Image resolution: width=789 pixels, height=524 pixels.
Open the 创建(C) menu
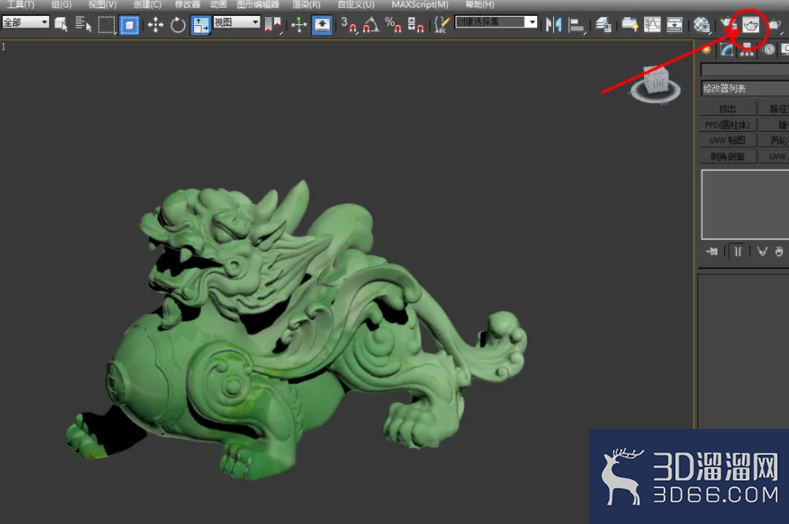pyautogui.click(x=147, y=5)
